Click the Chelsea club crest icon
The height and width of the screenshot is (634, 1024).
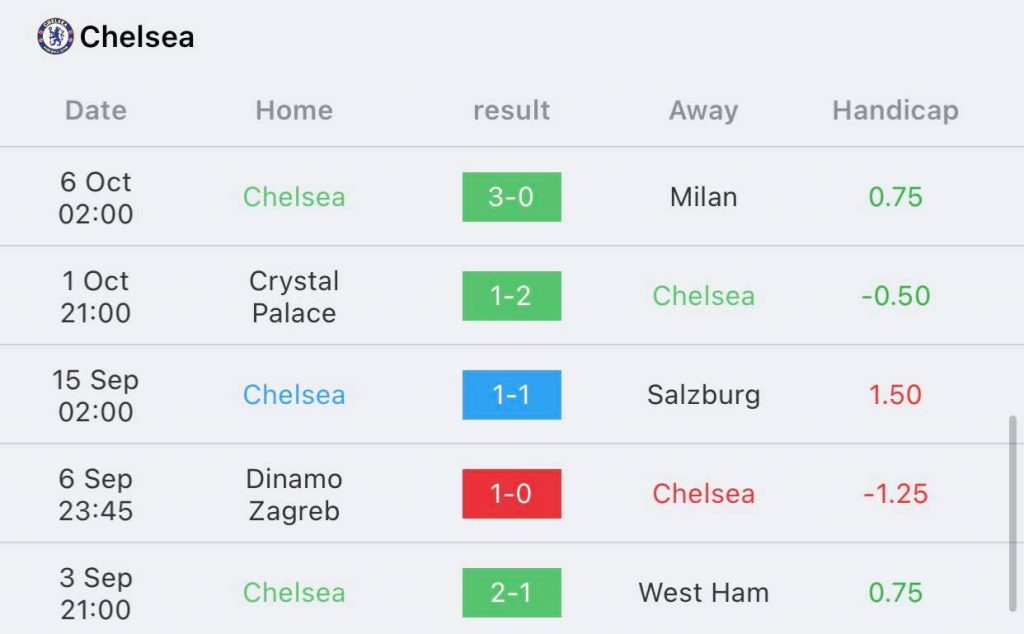tap(56, 36)
